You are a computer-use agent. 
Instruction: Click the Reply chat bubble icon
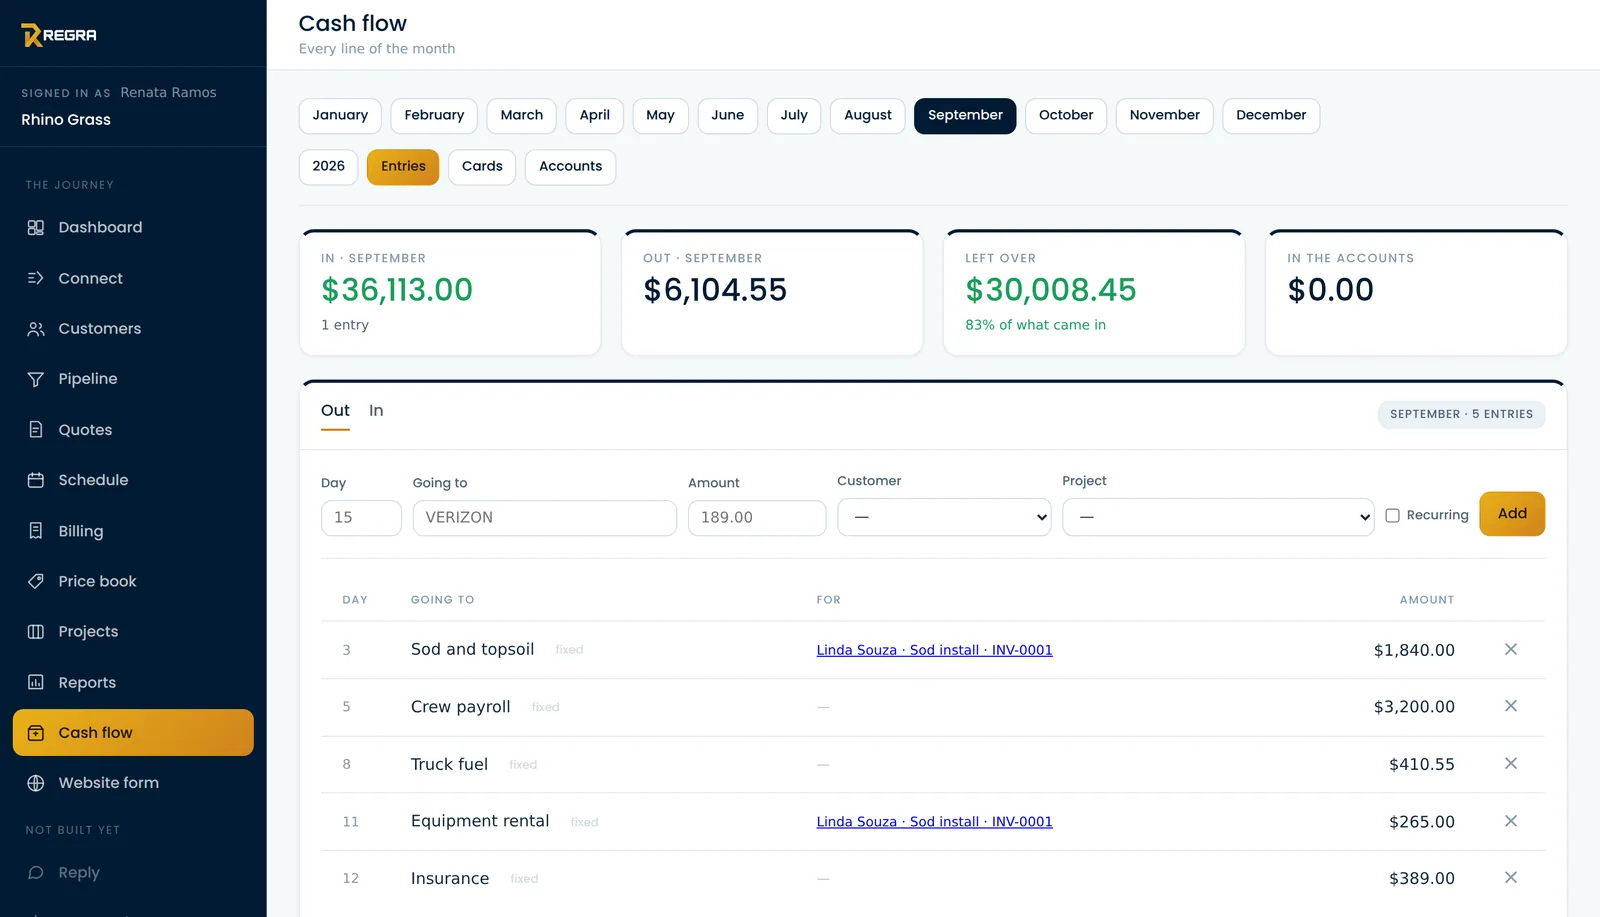point(36,873)
